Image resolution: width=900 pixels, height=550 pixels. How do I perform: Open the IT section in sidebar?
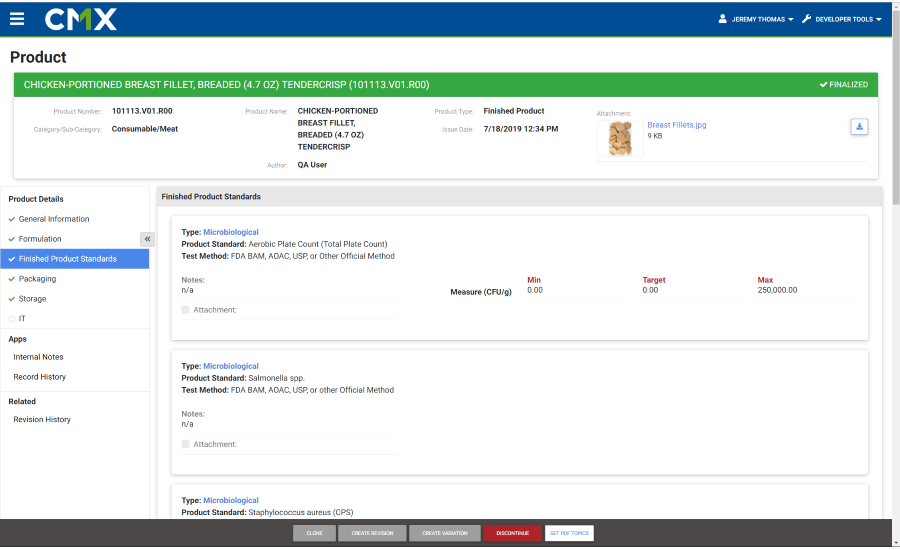pyautogui.click(x=22, y=319)
